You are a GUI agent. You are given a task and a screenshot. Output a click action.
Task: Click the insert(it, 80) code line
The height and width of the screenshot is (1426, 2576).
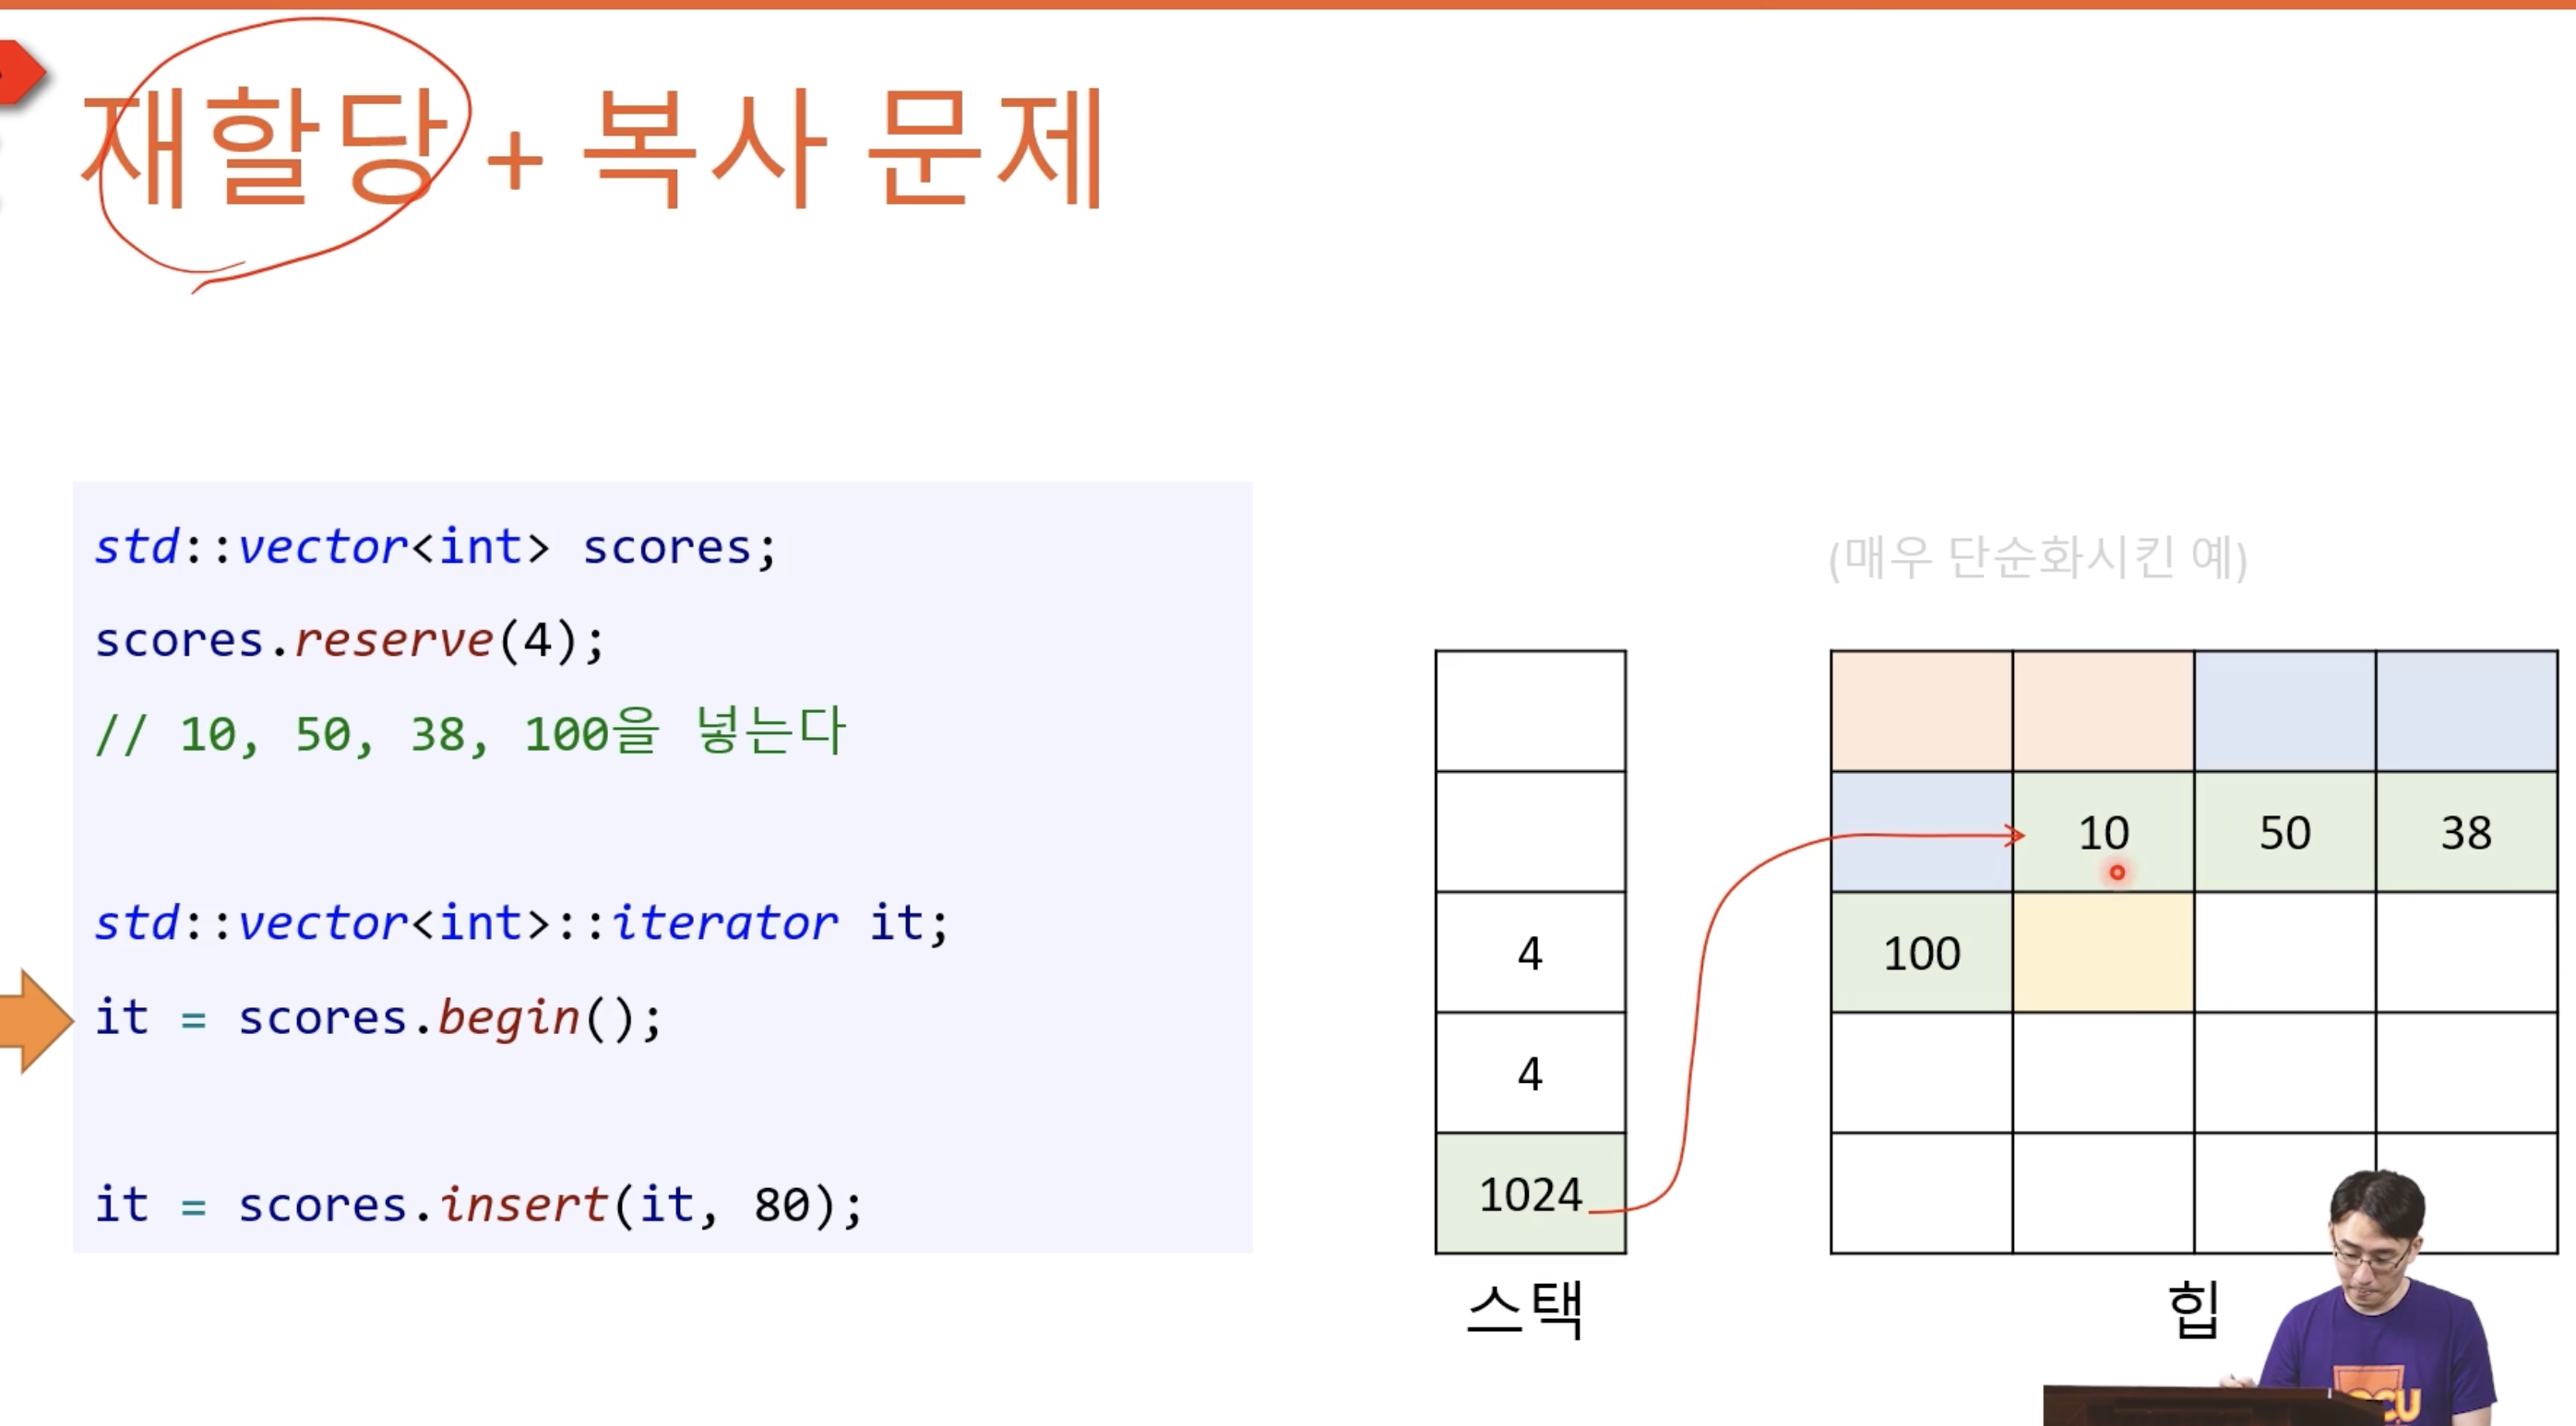(478, 1204)
